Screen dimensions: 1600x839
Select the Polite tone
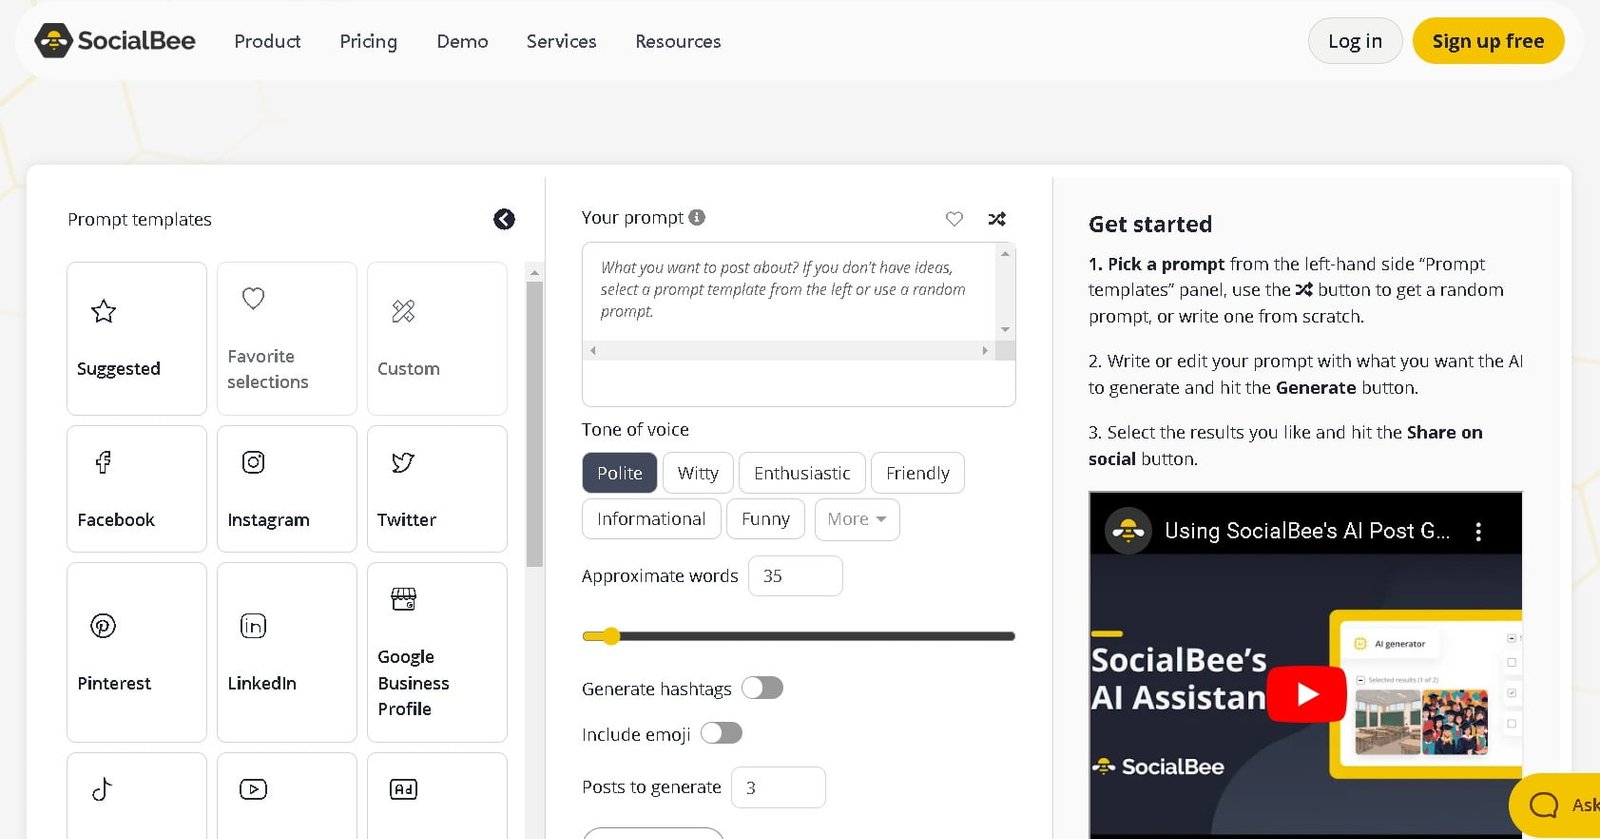(x=620, y=473)
